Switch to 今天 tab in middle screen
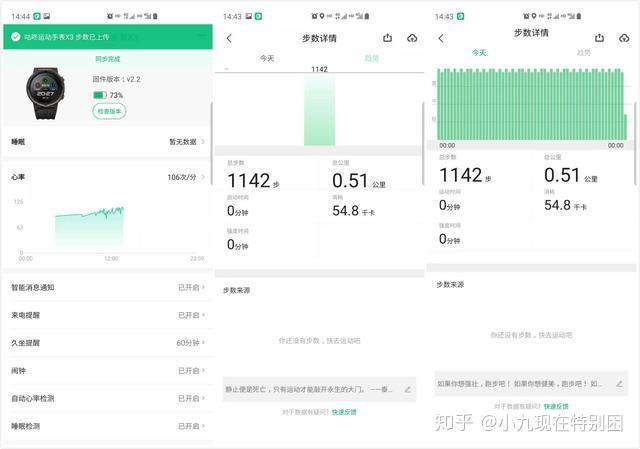 pyautogui.click(x=267, y=58)
